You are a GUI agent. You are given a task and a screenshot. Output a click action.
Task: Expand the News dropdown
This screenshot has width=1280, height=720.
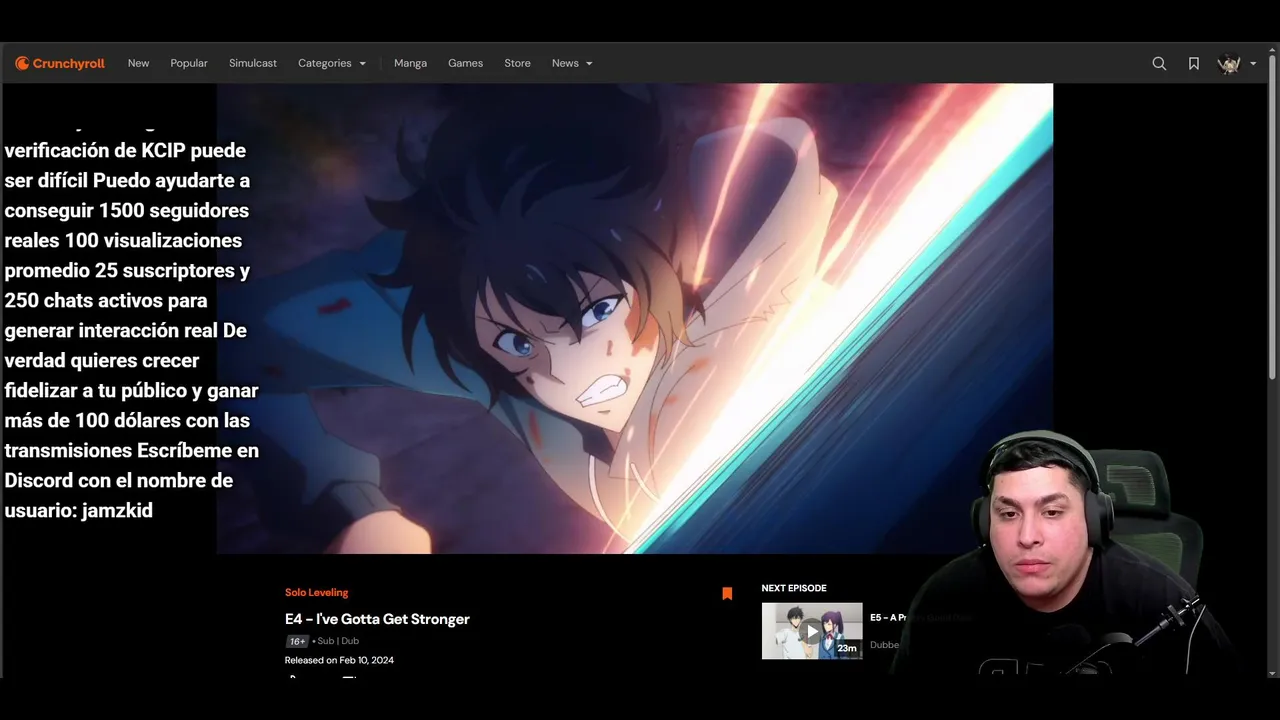click(572, 63)
